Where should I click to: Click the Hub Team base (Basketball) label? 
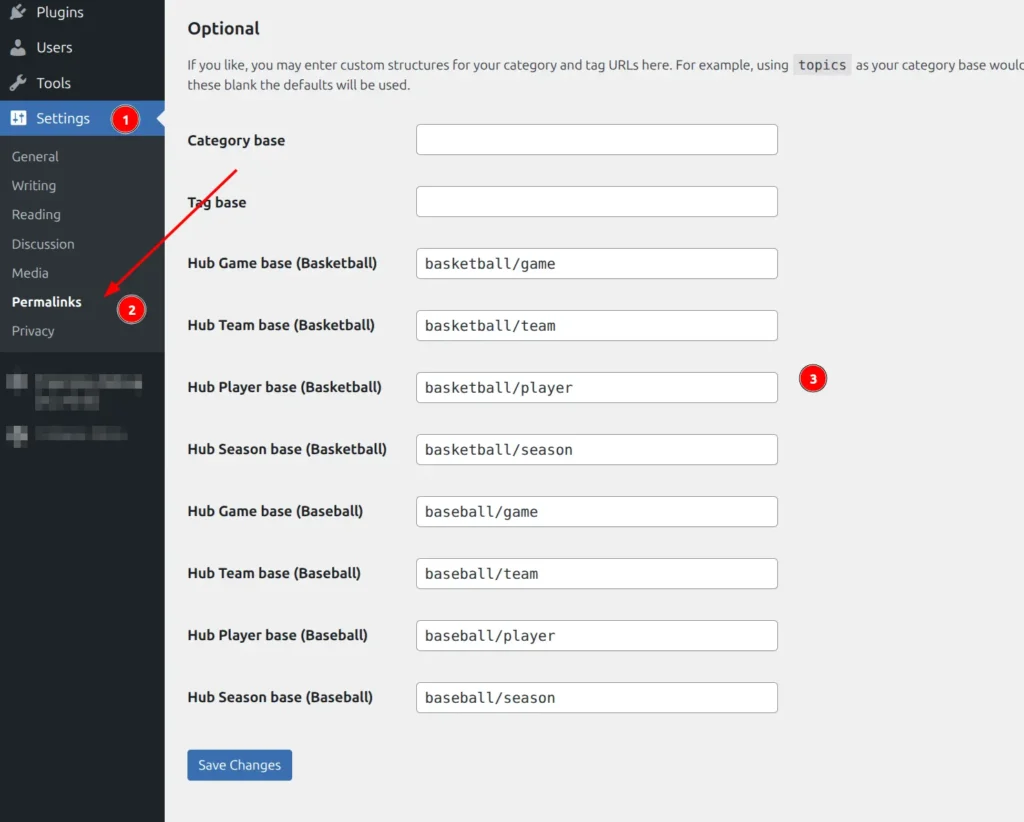(x=281, y=325)
